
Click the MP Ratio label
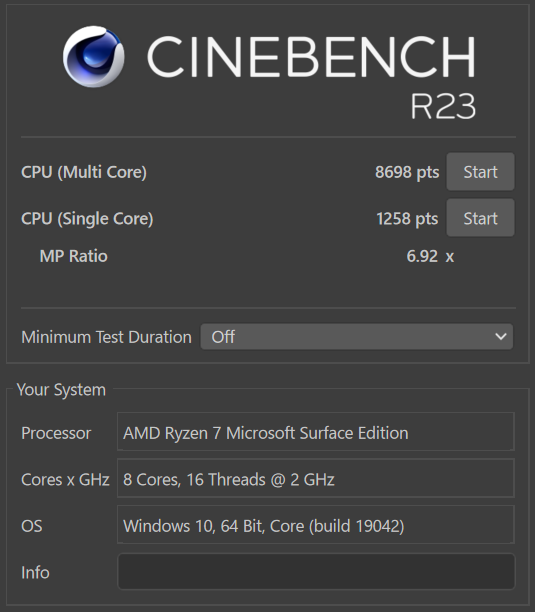coord(73,256)
